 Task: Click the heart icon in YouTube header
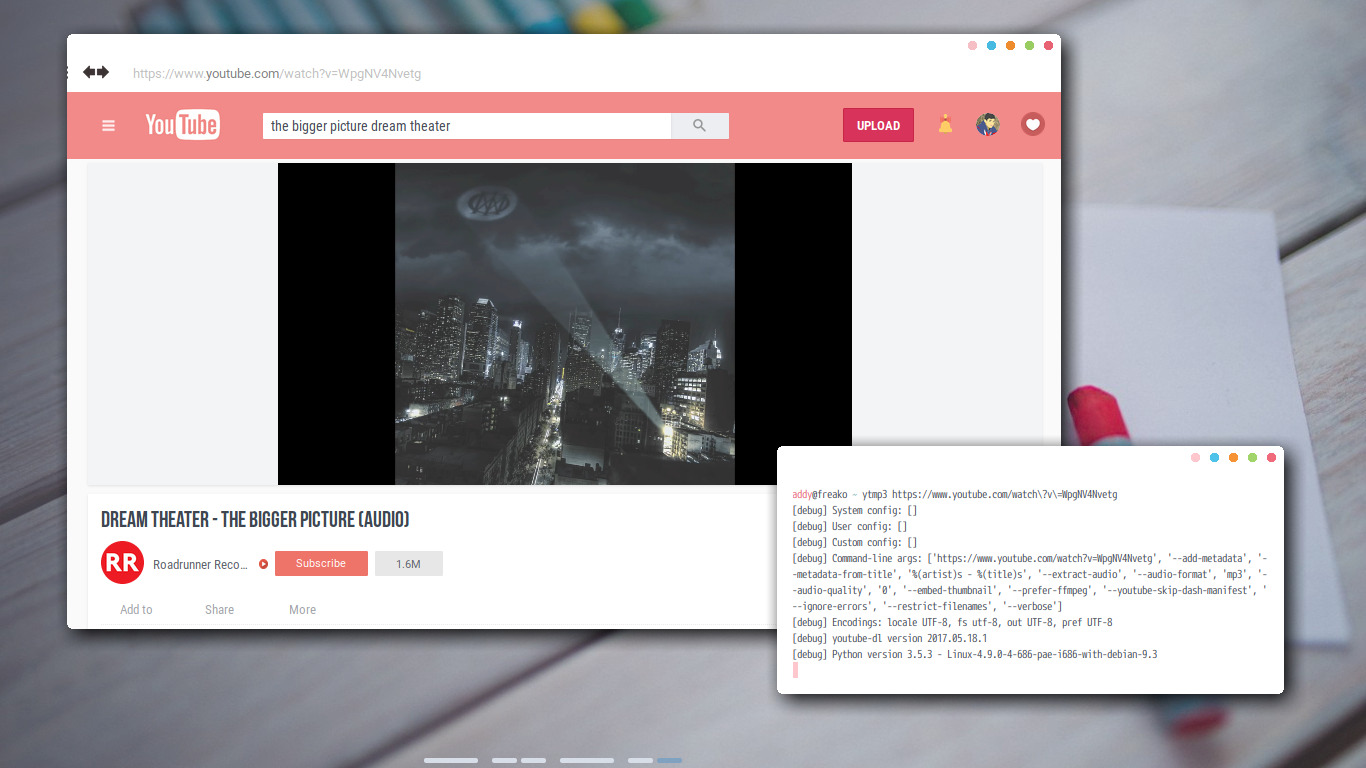[1033, 124]
